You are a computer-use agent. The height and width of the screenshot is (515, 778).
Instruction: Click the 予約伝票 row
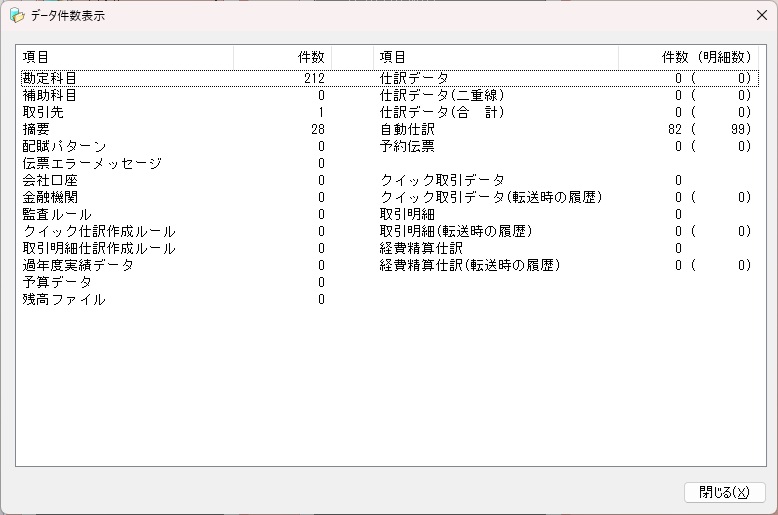pyautogui.click(x=407, y=146)
